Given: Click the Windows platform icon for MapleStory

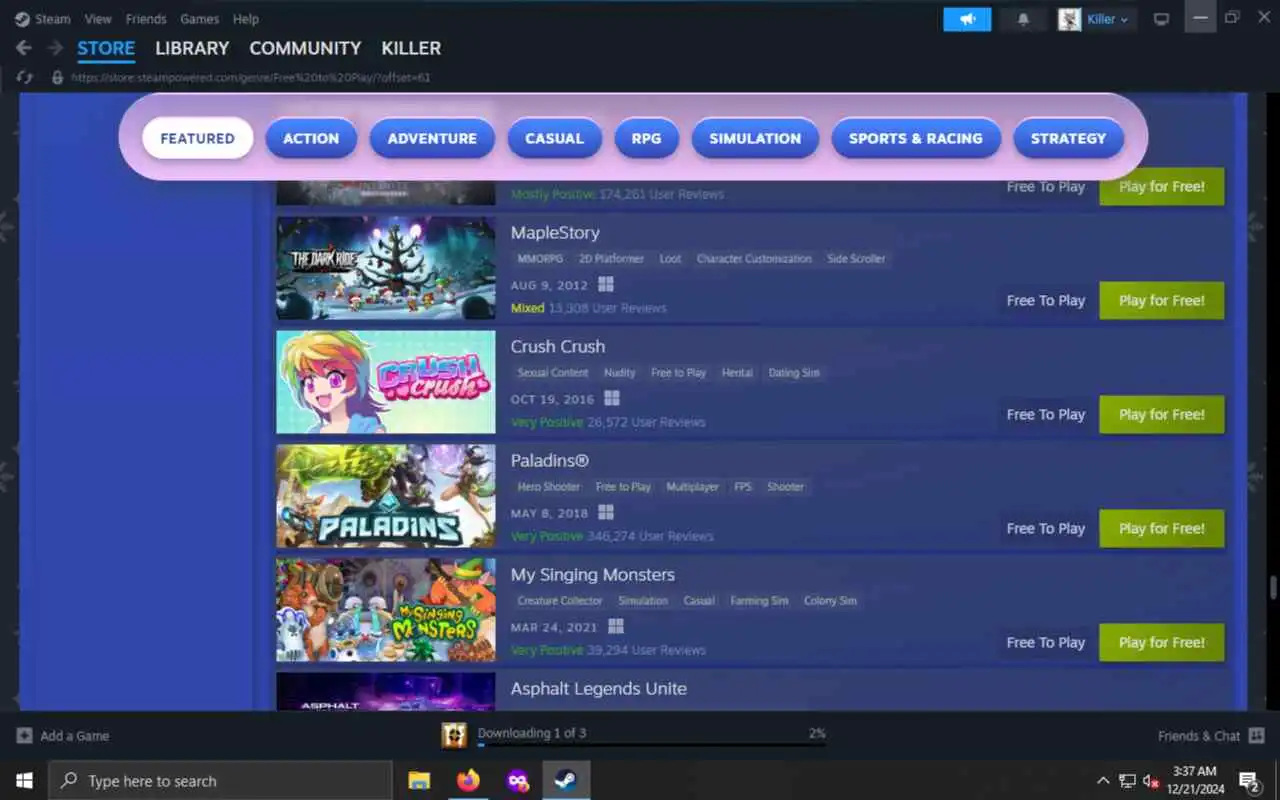Looking at the screenshot, I should point(606,285).
